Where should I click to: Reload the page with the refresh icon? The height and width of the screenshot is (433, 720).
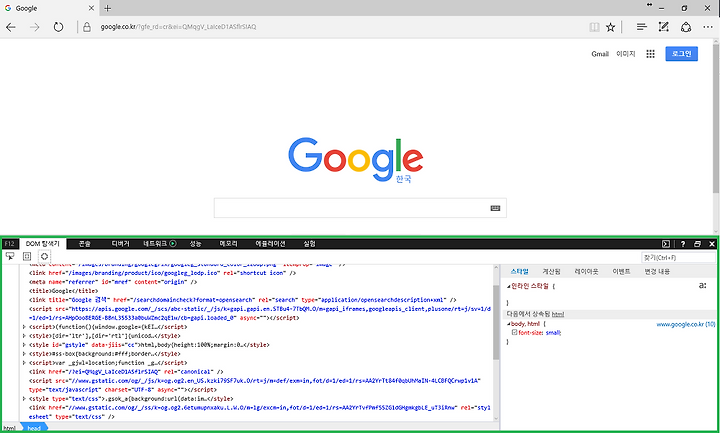(x=58, y=27)
